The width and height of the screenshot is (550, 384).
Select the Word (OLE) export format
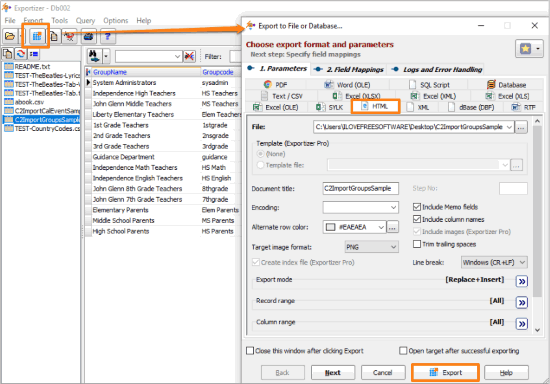347,85
